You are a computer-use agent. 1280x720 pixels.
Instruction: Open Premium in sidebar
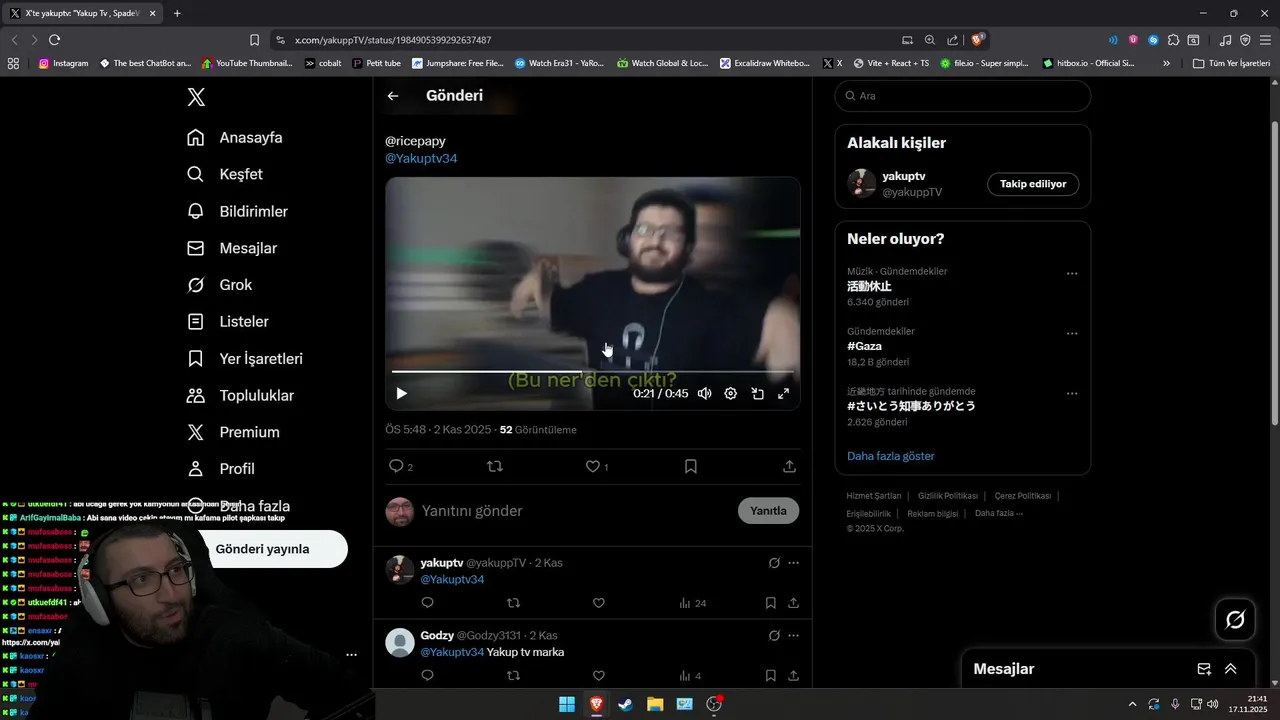[x=233, y=432]
